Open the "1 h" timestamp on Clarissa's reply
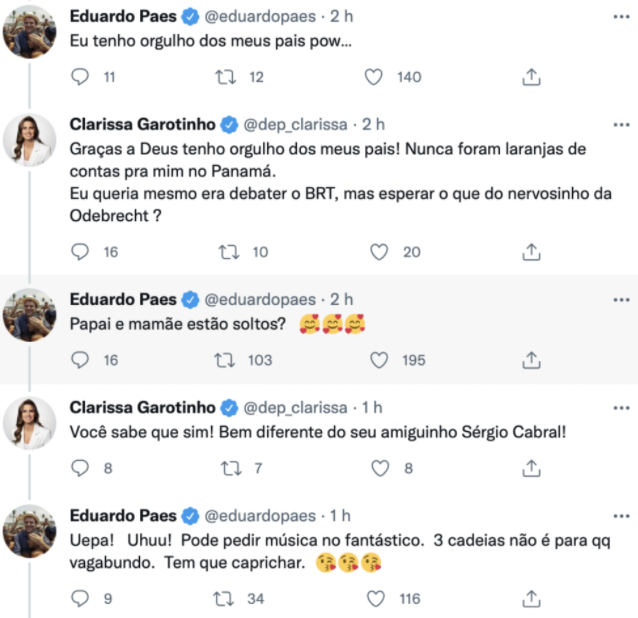 pos(372,407)
